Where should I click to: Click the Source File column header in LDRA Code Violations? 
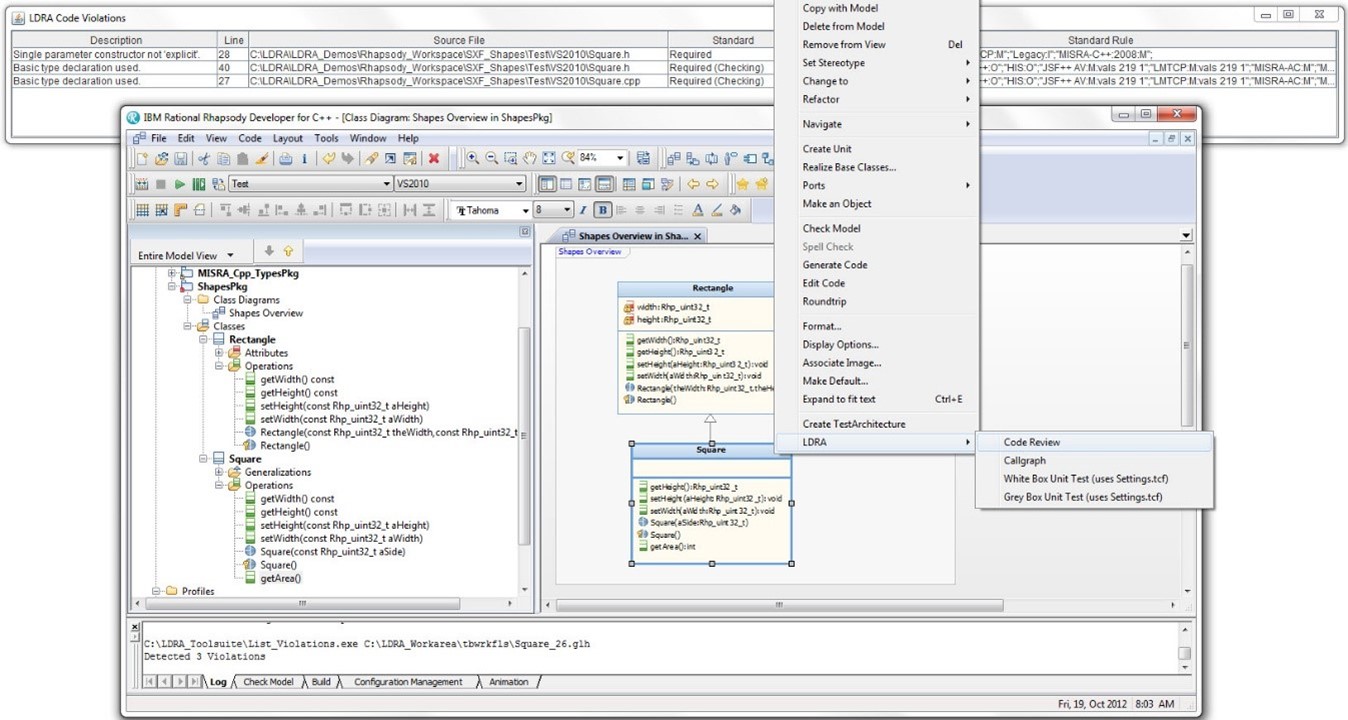(x=459, y=40)
